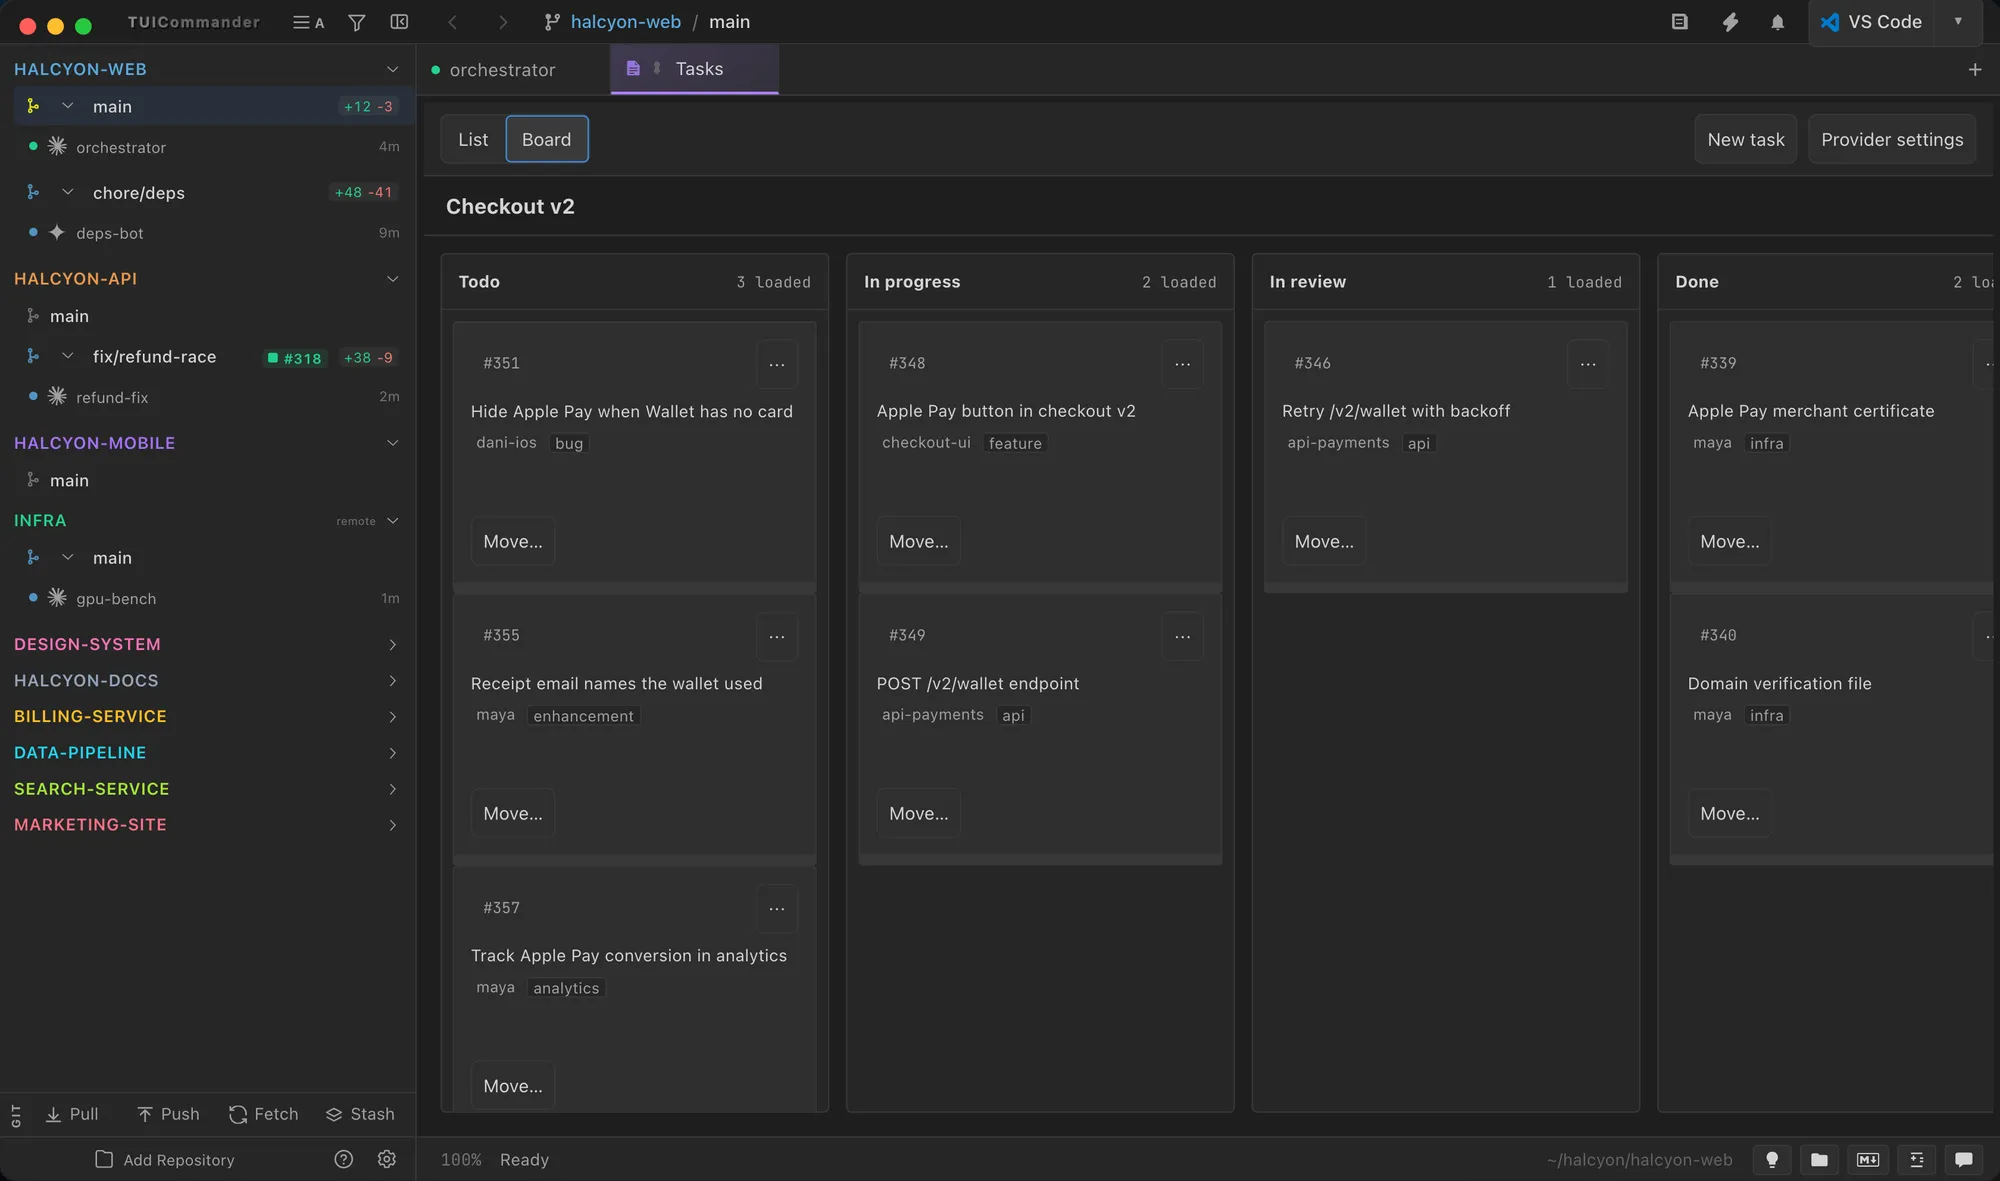
Task: Switch task view to Board
Action: point(547,139)
